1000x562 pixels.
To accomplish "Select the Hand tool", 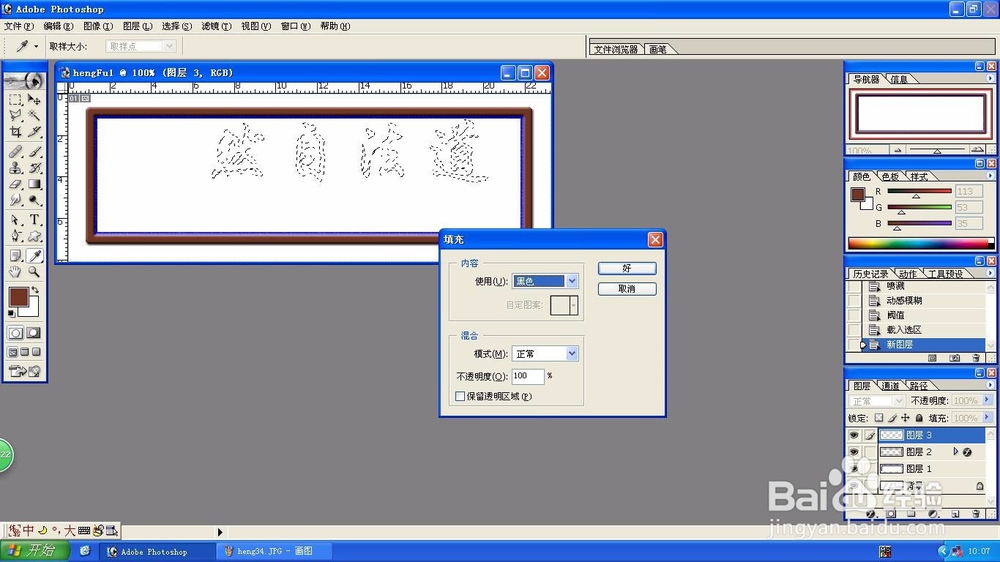I will click(x=16, y=272).
